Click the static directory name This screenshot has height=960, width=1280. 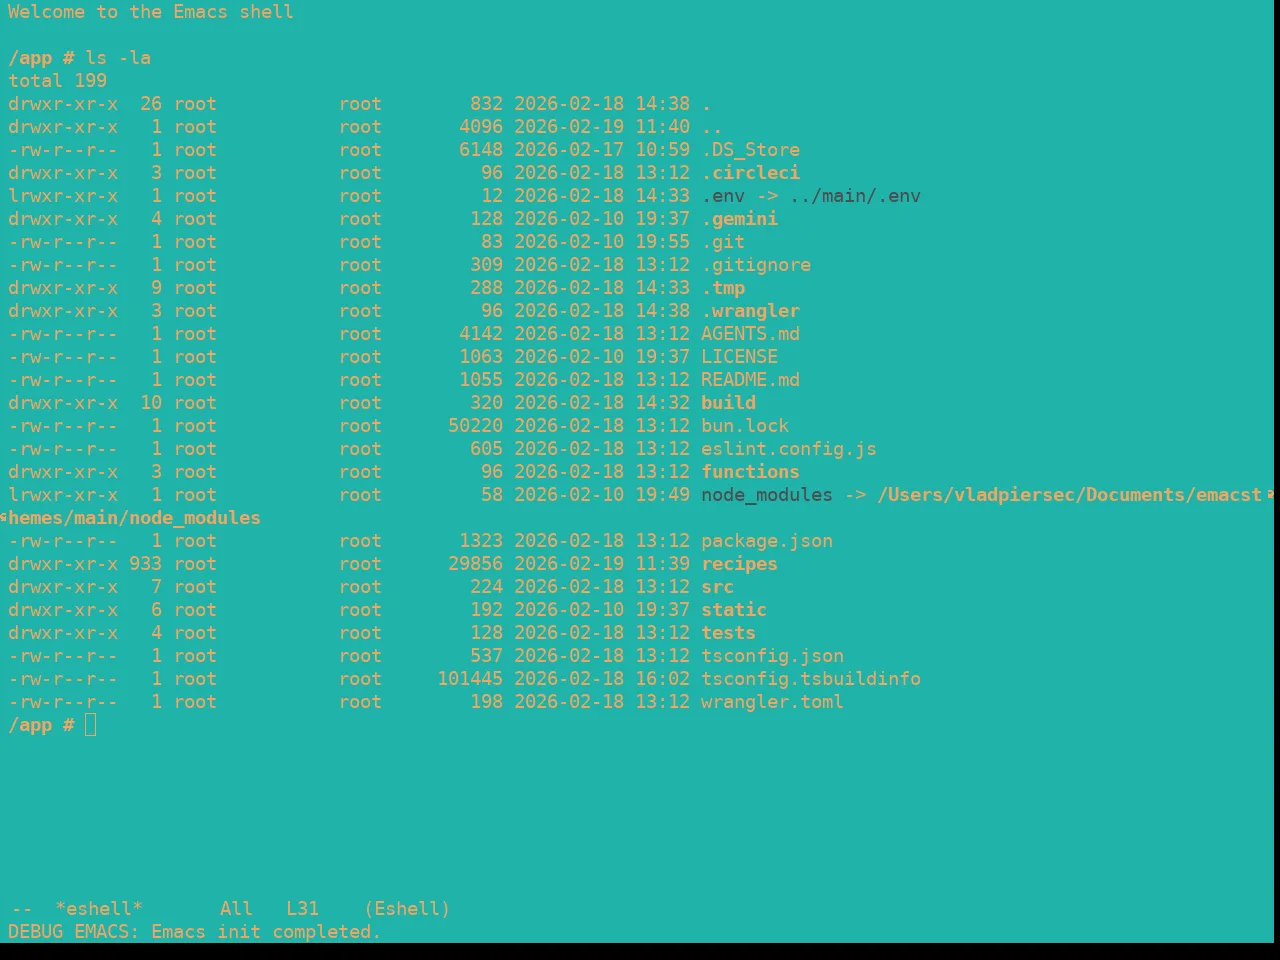(x=734, y=610)
